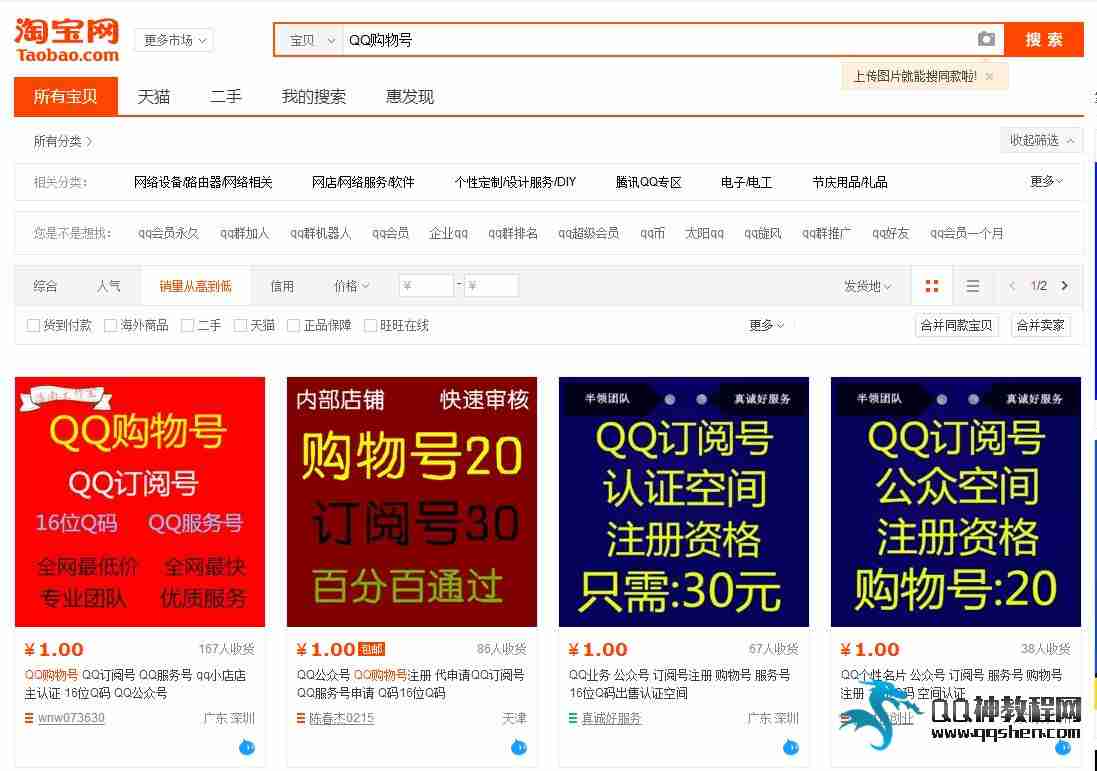Image resolution: width=1097 pixels, height=771 pixels.
Task: Switch to list view layout
Action: pos(972,285)
